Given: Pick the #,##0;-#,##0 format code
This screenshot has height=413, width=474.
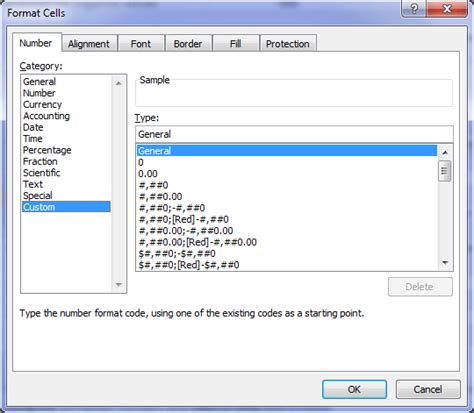Looking at the screenshot, I should pyautogui.click(x=287, y=208).
